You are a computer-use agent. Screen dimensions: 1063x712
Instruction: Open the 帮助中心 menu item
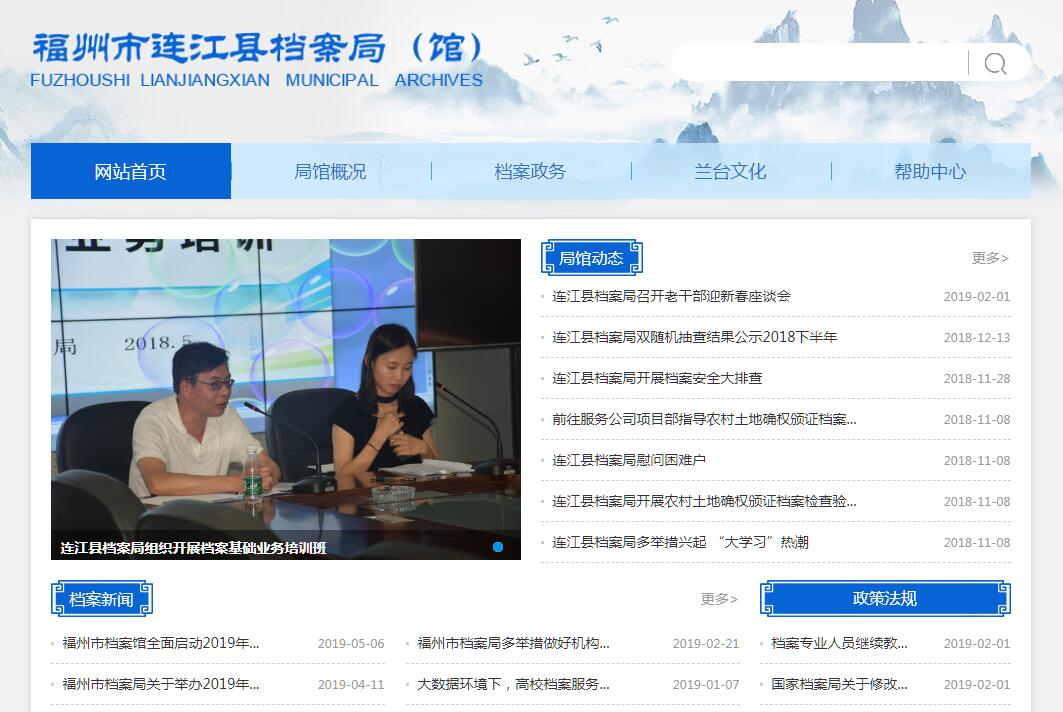[930, 171]
